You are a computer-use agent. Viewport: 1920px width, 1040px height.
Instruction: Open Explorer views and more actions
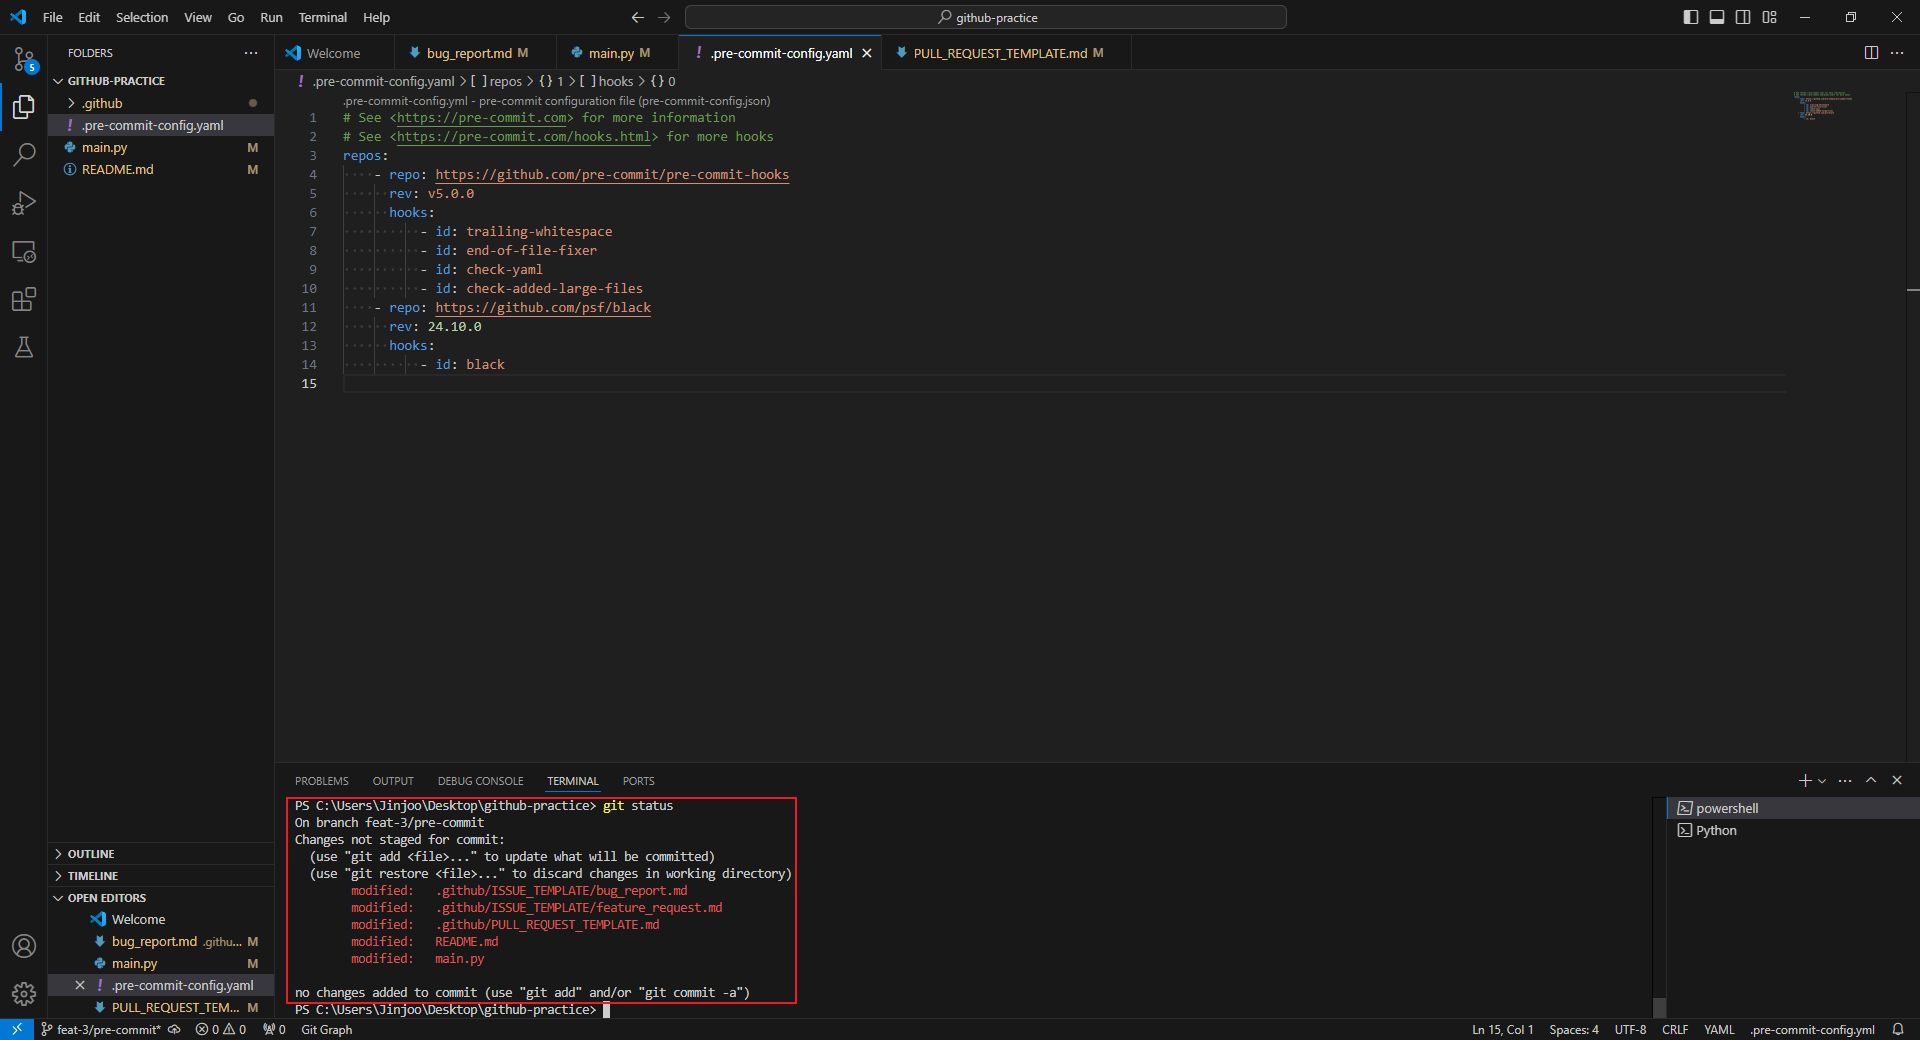pyautogui.click(x=250, y=53)
